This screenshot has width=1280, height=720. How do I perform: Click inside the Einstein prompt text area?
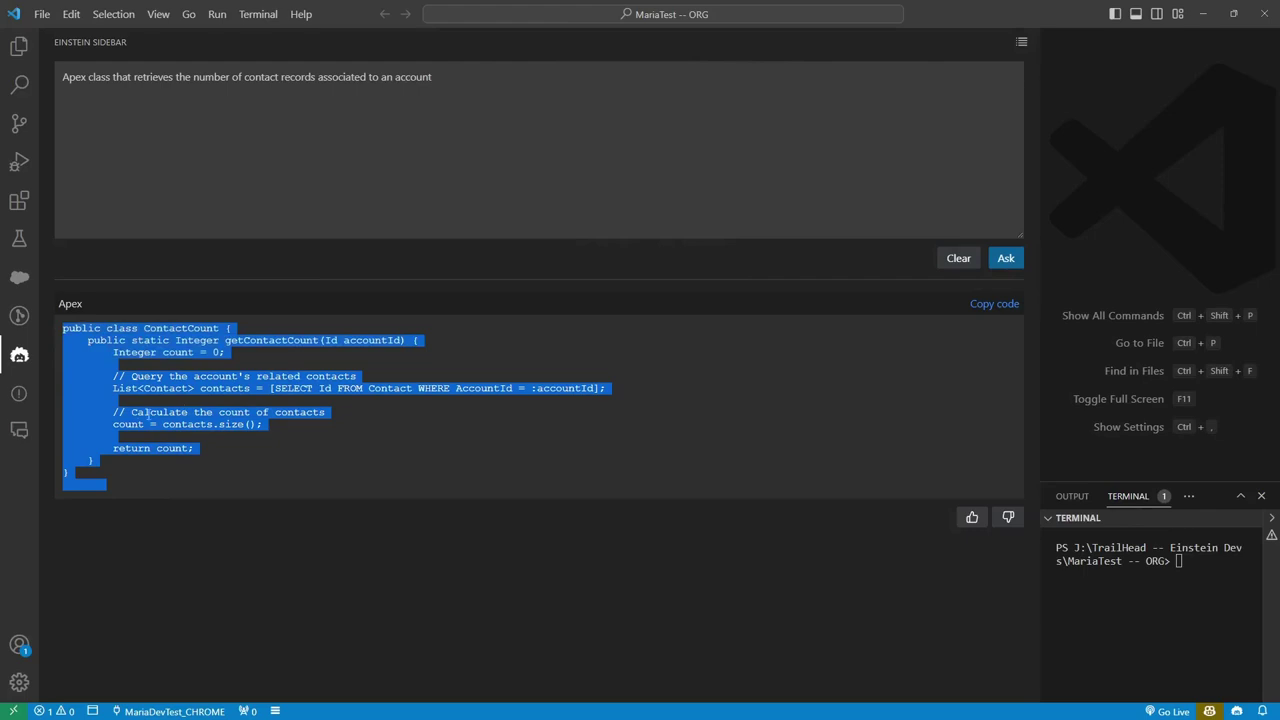(539, 150)
